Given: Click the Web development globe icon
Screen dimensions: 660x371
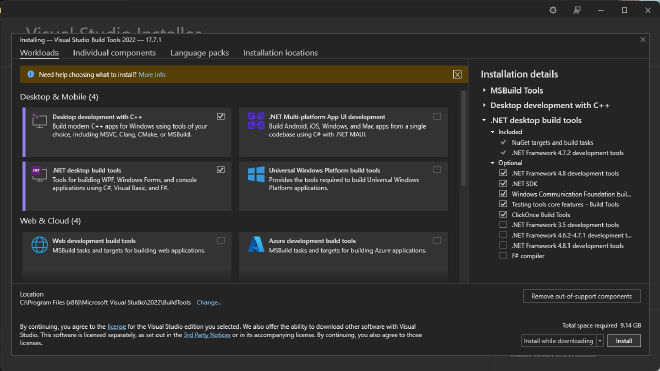Looking at the screenshot, I should click(39, 245).
